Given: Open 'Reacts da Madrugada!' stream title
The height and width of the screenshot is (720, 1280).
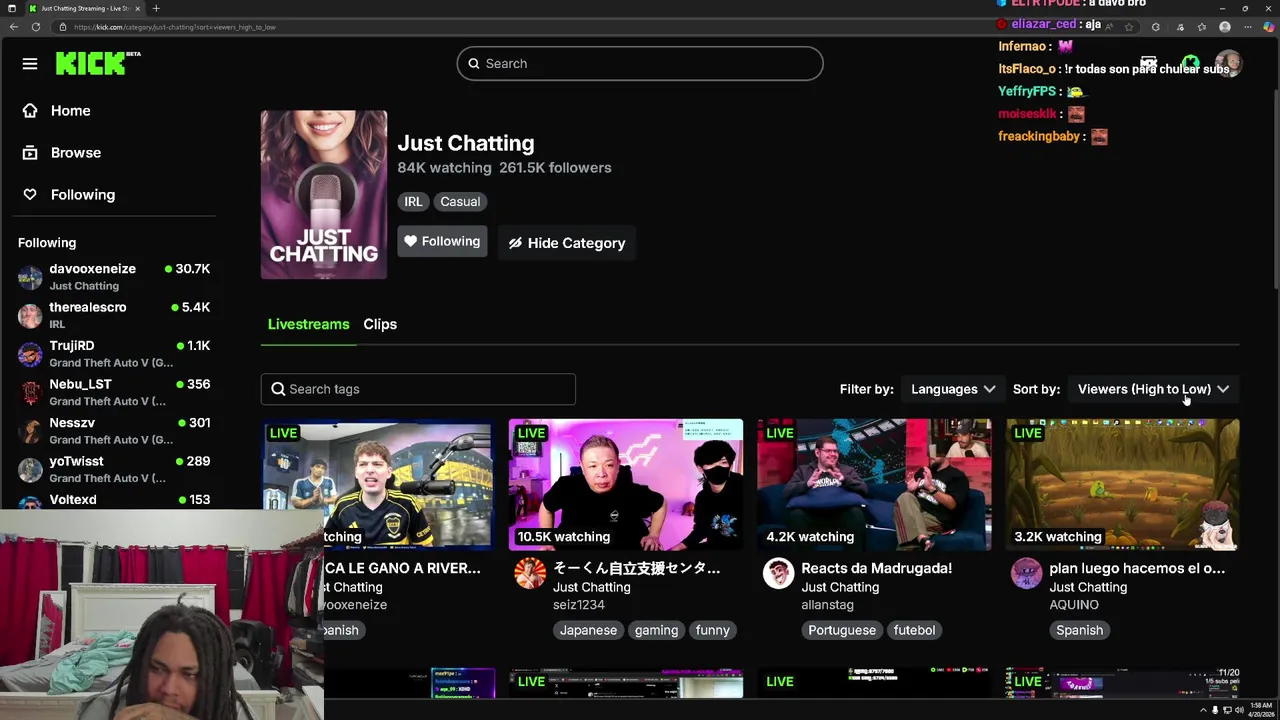Looking at the screenshot, I should coord(876,568).
